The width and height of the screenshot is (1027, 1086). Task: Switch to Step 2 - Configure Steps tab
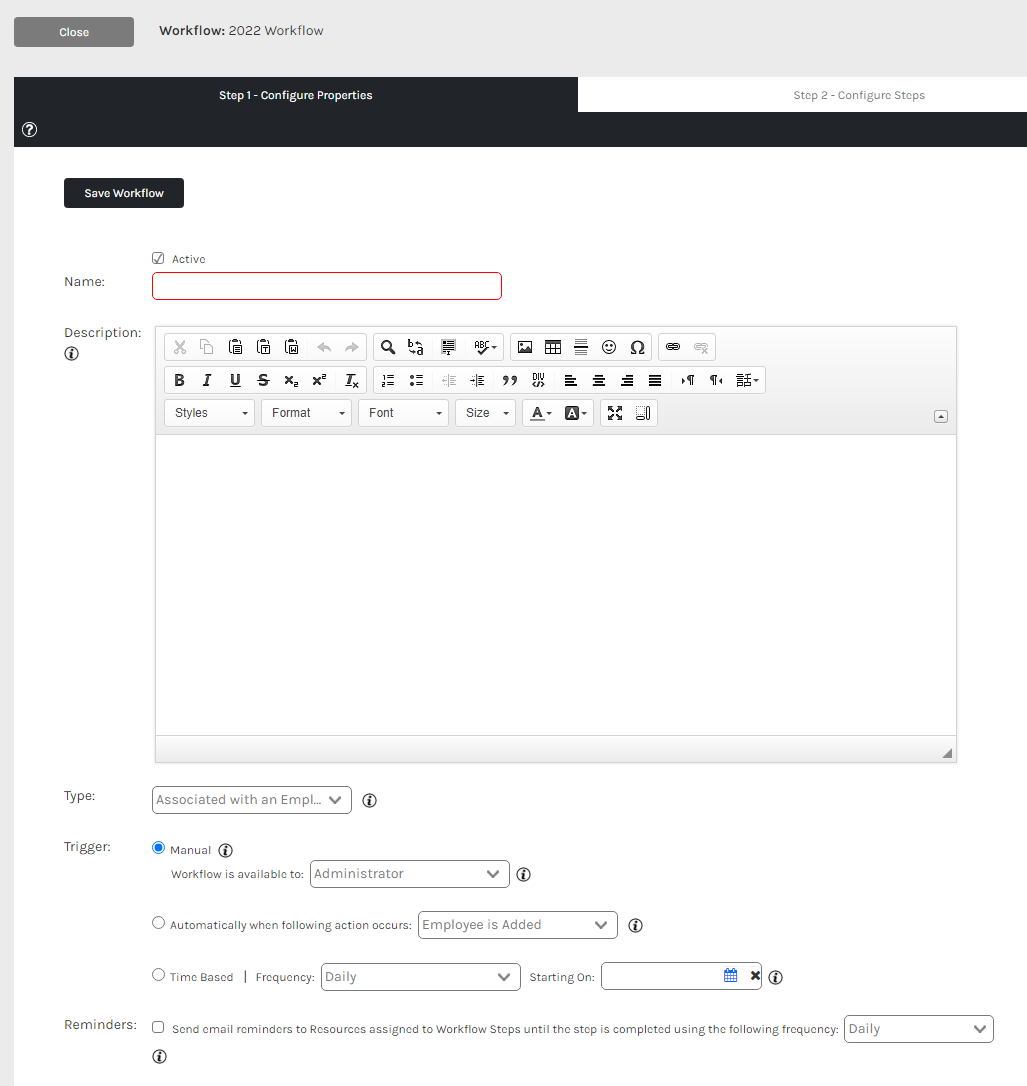859,95
